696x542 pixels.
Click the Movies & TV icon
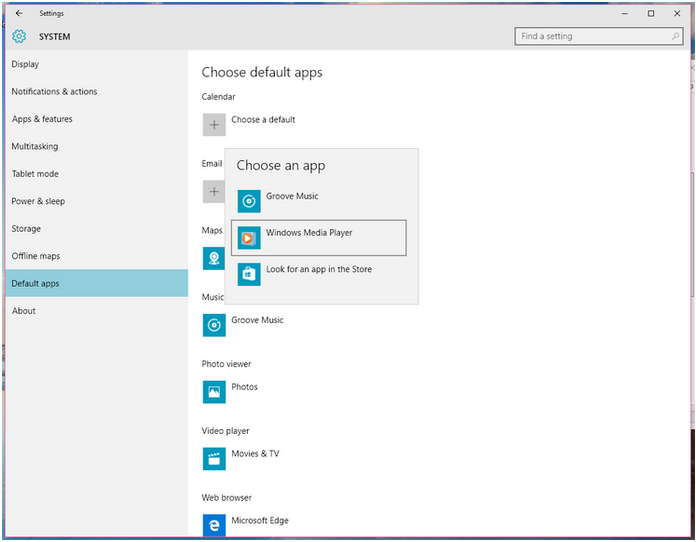(x=214, y=459)
